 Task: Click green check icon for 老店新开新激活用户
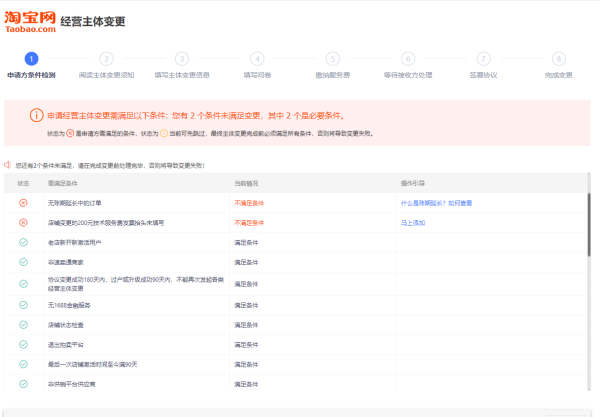pyautogui.click(x=23, y=242)
